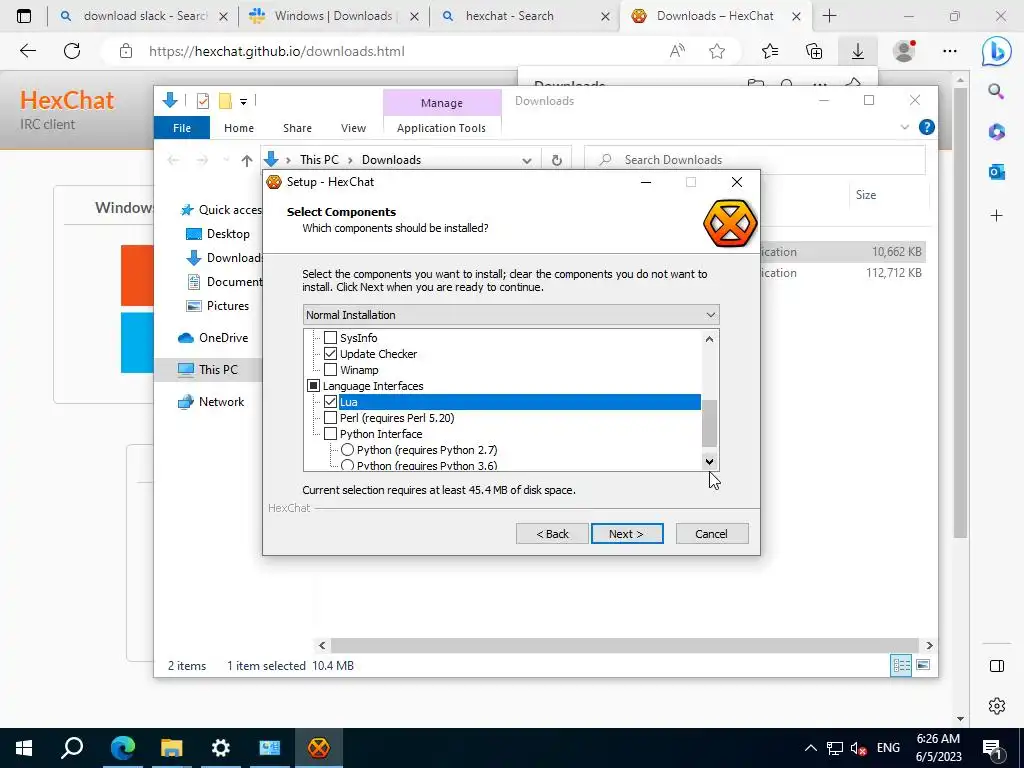This screenshot has height=768, width=1024.
Task: Click File Explorer up arrow
Action: click(246, 160)
